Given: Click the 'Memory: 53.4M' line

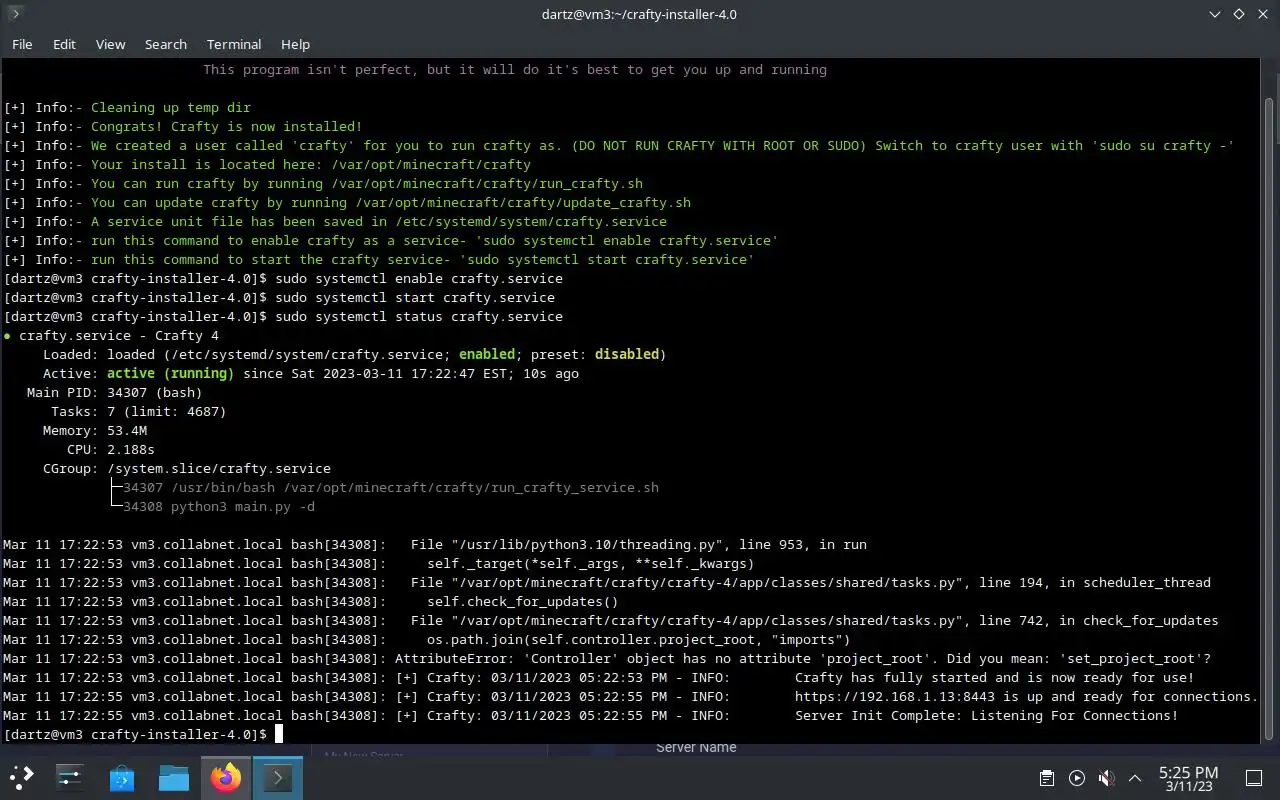Looking at the screenshot, I should point(95,430).
